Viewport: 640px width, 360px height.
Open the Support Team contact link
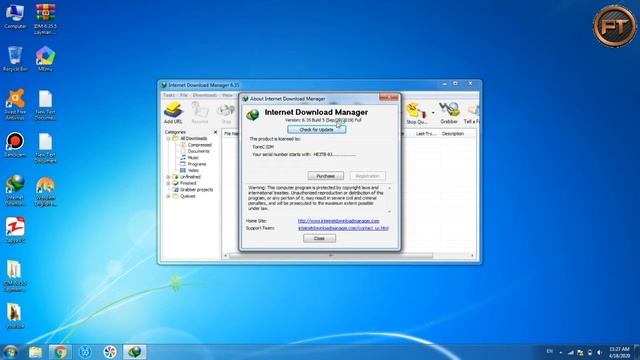(343, 228)
